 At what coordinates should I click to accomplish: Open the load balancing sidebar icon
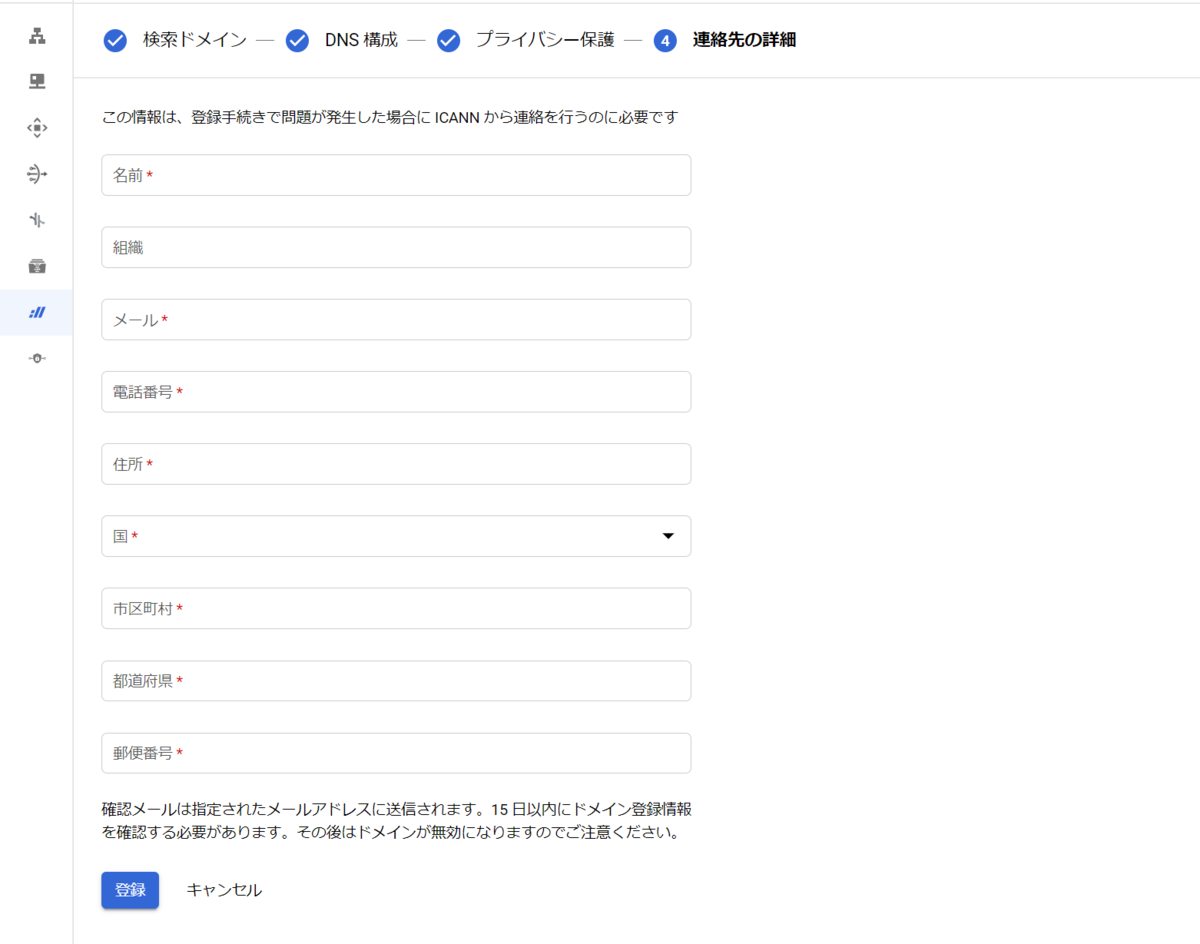pos(36,173)
